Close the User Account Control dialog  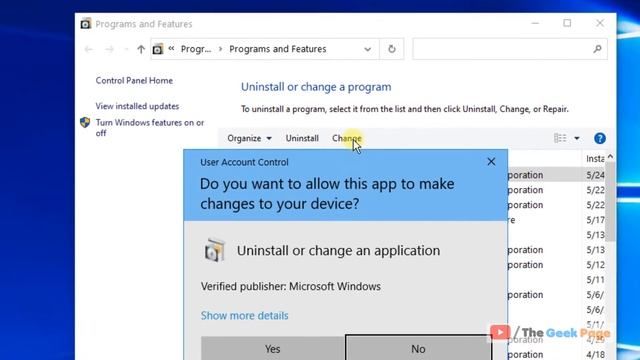[491, 162]
